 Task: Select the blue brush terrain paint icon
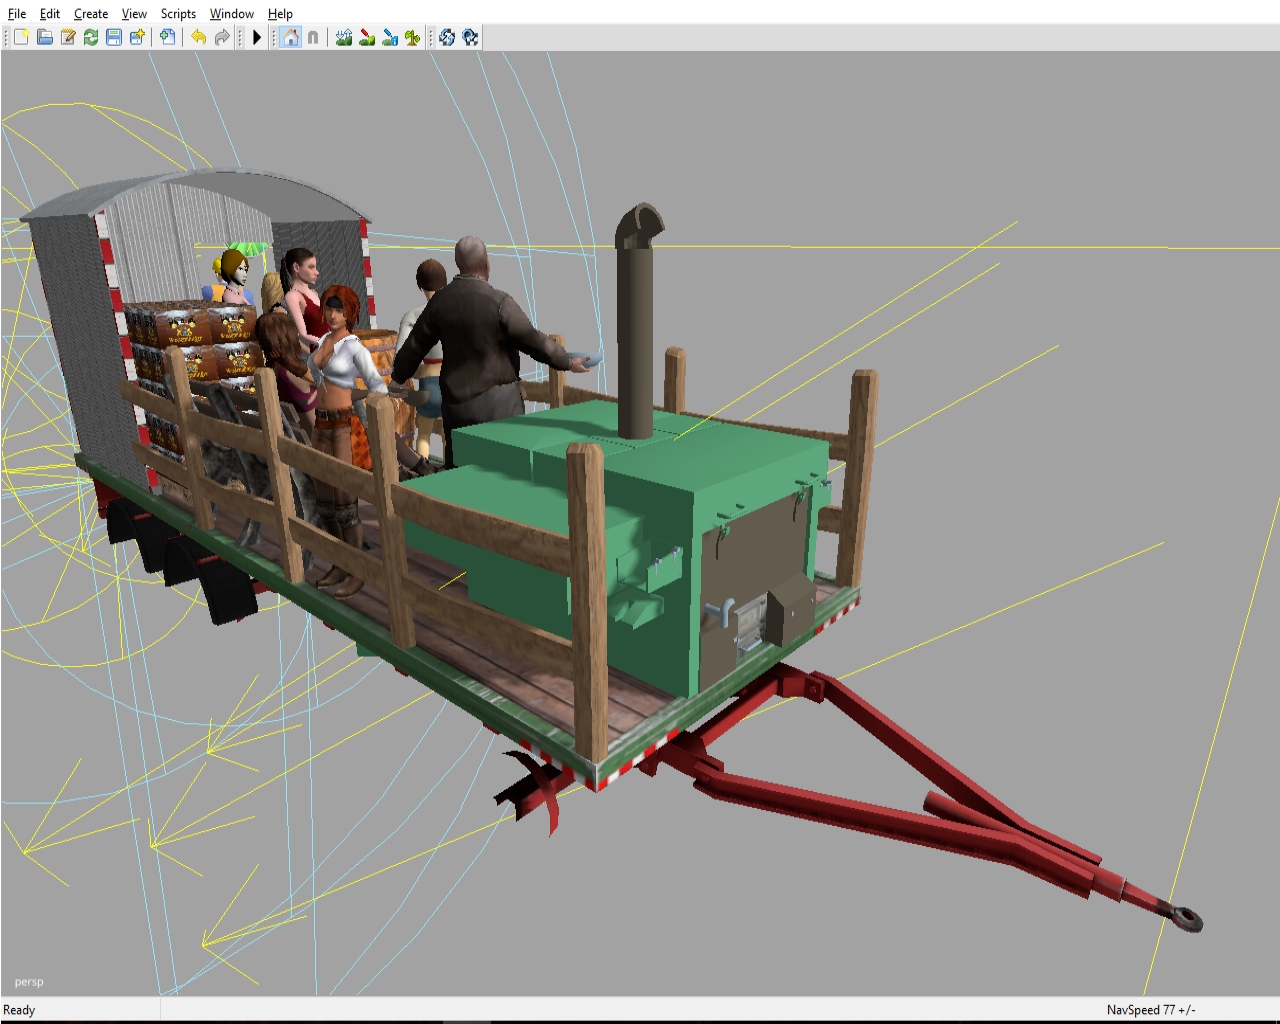tap(389, 37)
